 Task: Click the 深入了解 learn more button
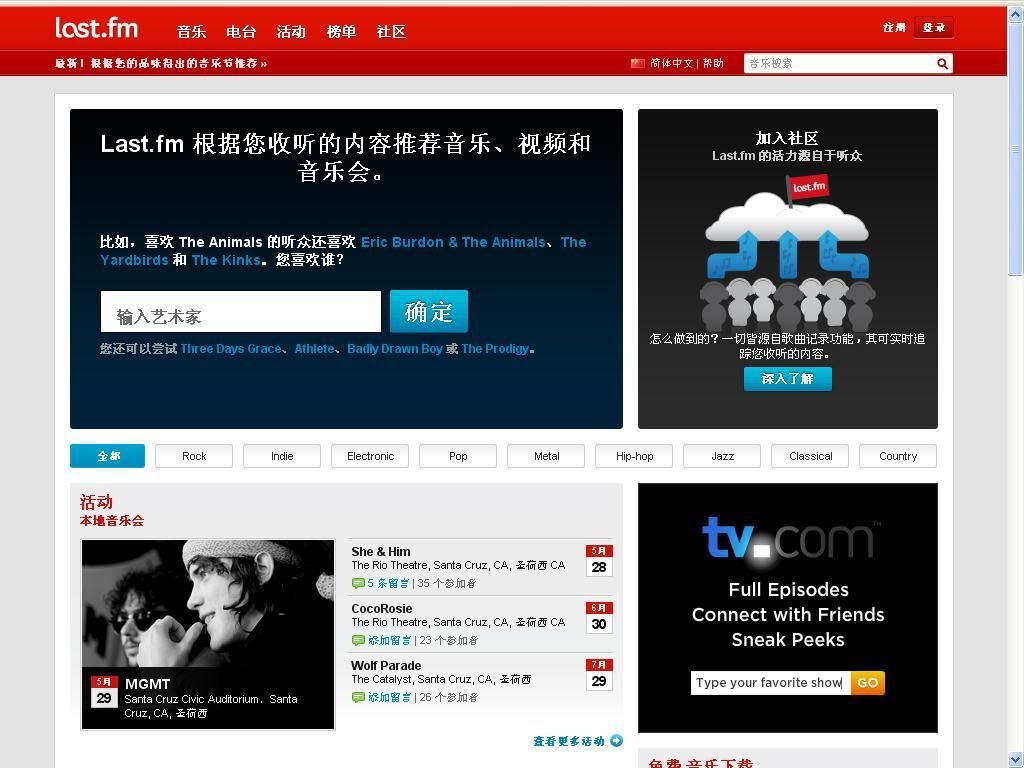tap(788, 379)
